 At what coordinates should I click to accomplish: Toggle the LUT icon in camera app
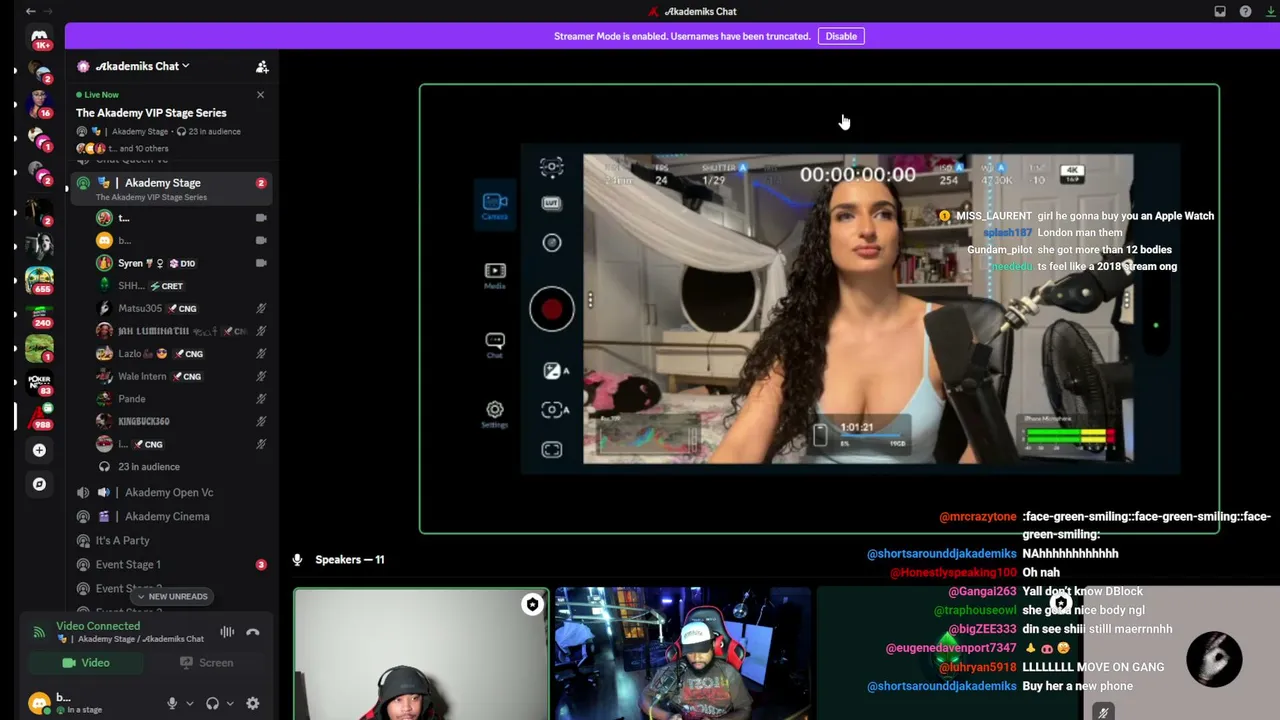pyautogui.click(x=551, y=204)
